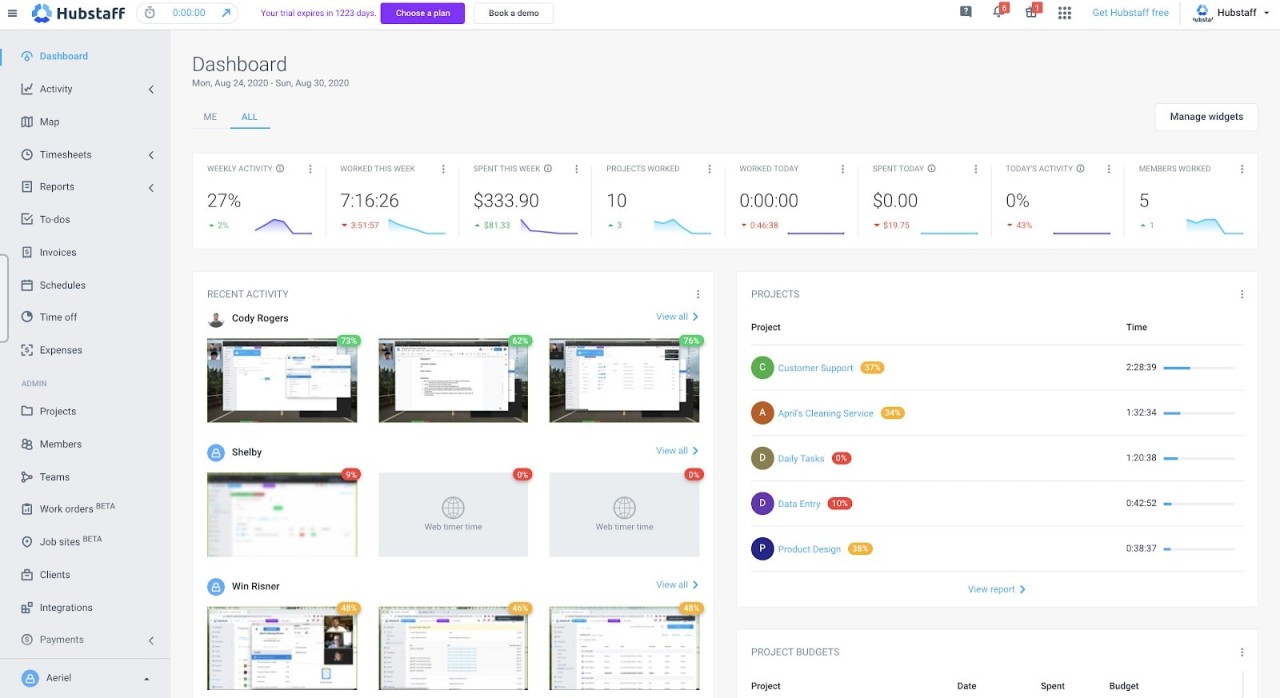This screenshot has width=1280, height=698.
Task: Switch to the ME tab
Action: point(209,117)
